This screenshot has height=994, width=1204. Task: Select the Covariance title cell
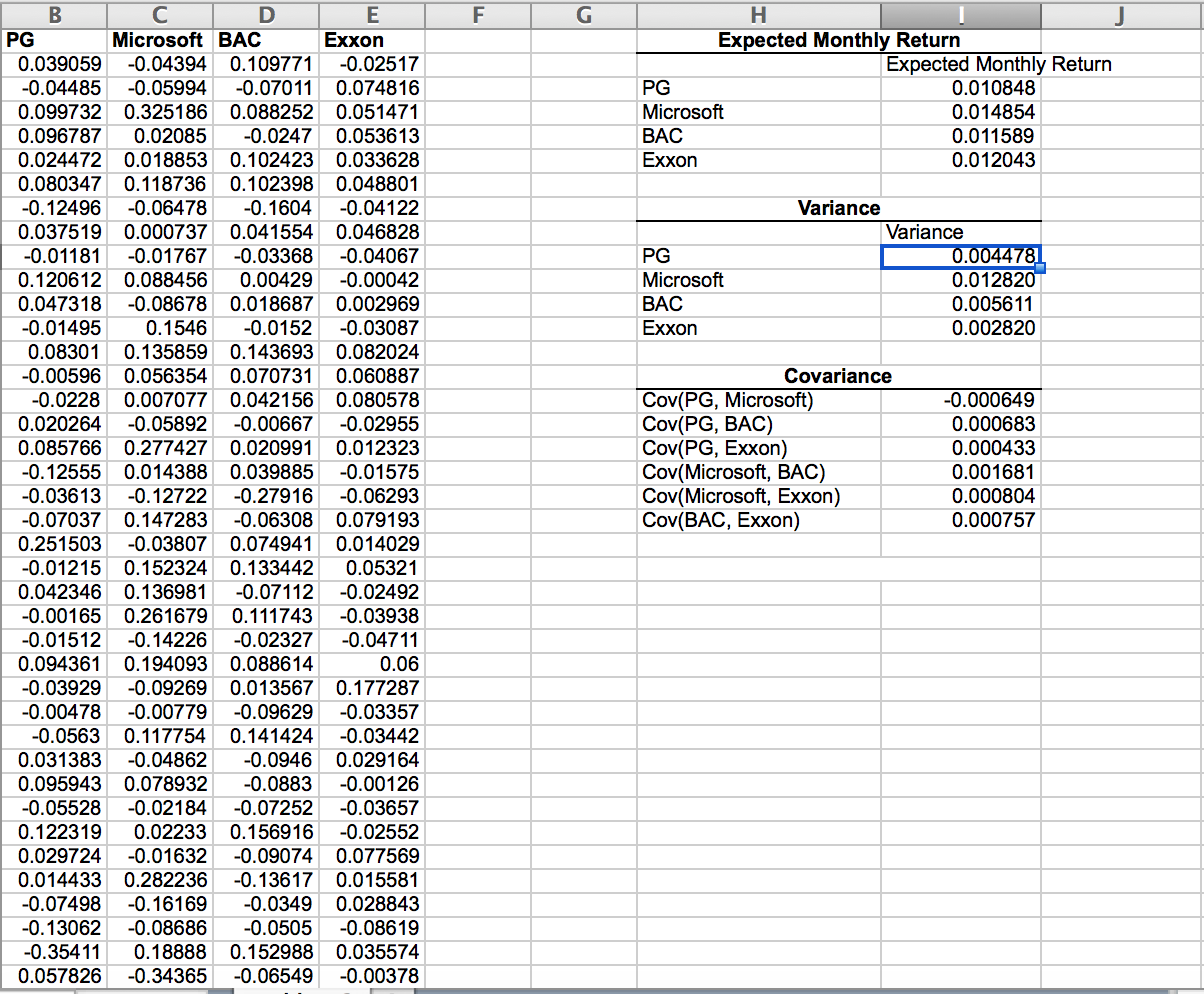838,376
